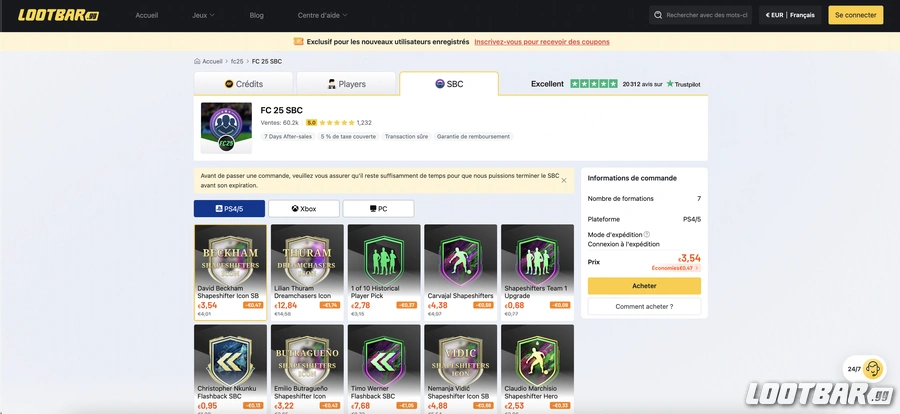Select the SBC tab
The height and width of the screenshot is (414, 900).
tap(449, 84)
